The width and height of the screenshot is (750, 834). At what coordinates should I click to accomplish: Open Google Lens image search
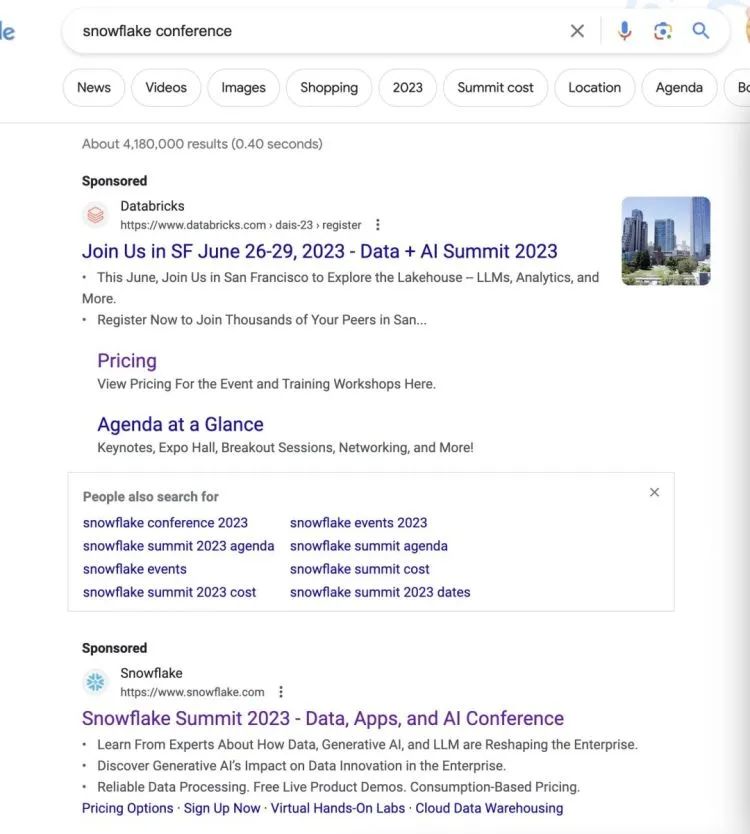point(662,31)
